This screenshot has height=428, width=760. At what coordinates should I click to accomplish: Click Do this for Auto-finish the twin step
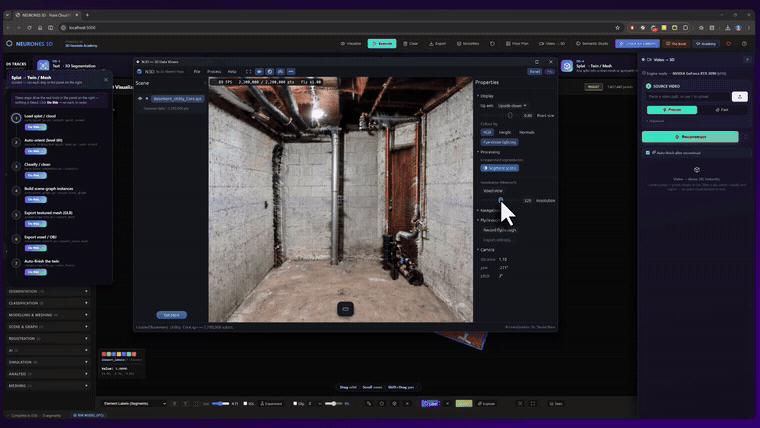tap(35, 272)
